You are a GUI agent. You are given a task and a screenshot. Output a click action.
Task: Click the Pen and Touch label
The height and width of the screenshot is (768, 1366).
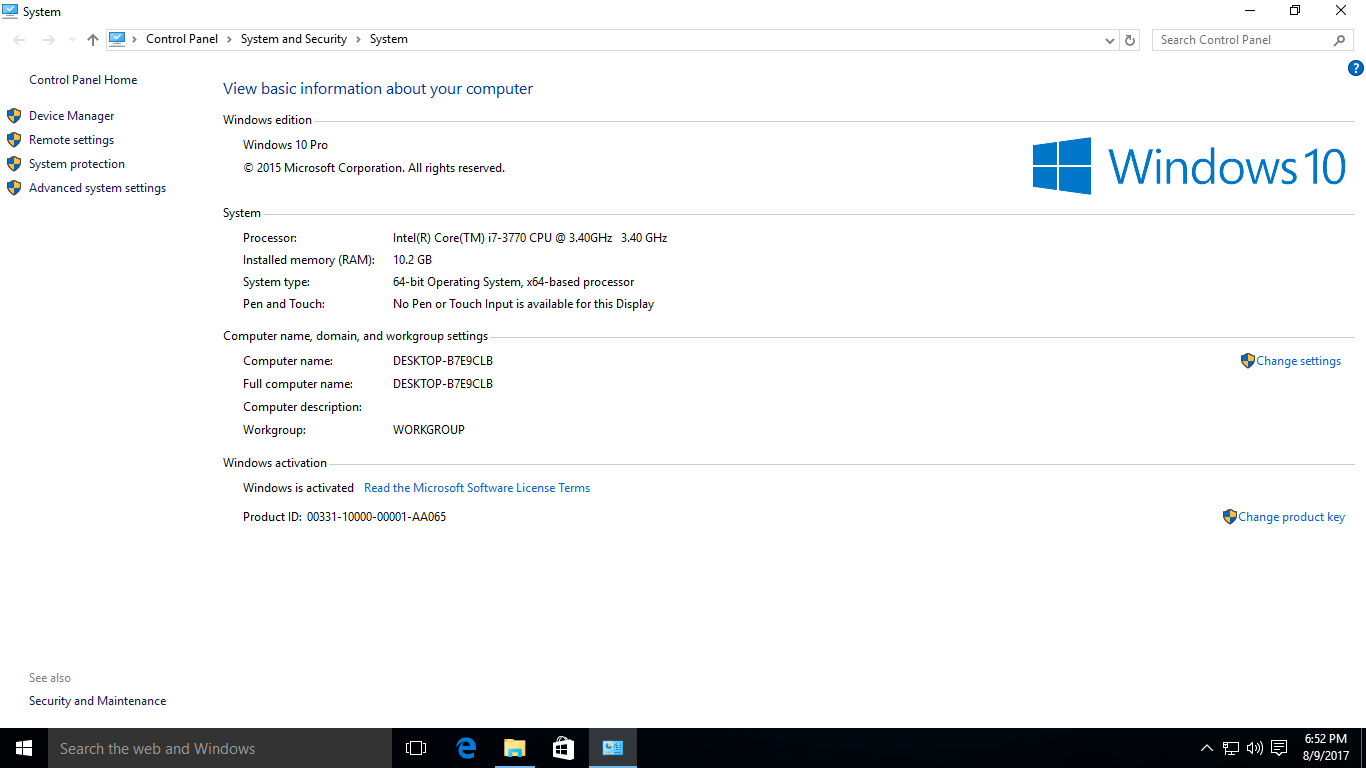point(284,304)
